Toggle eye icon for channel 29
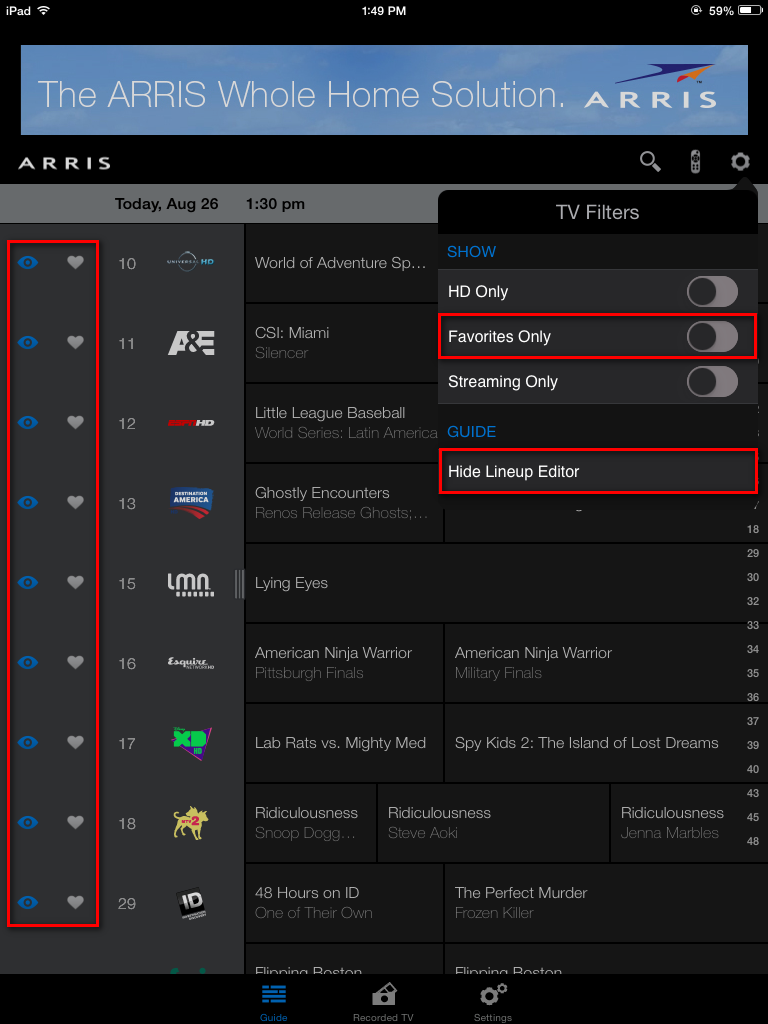 (x=27, y=902)
